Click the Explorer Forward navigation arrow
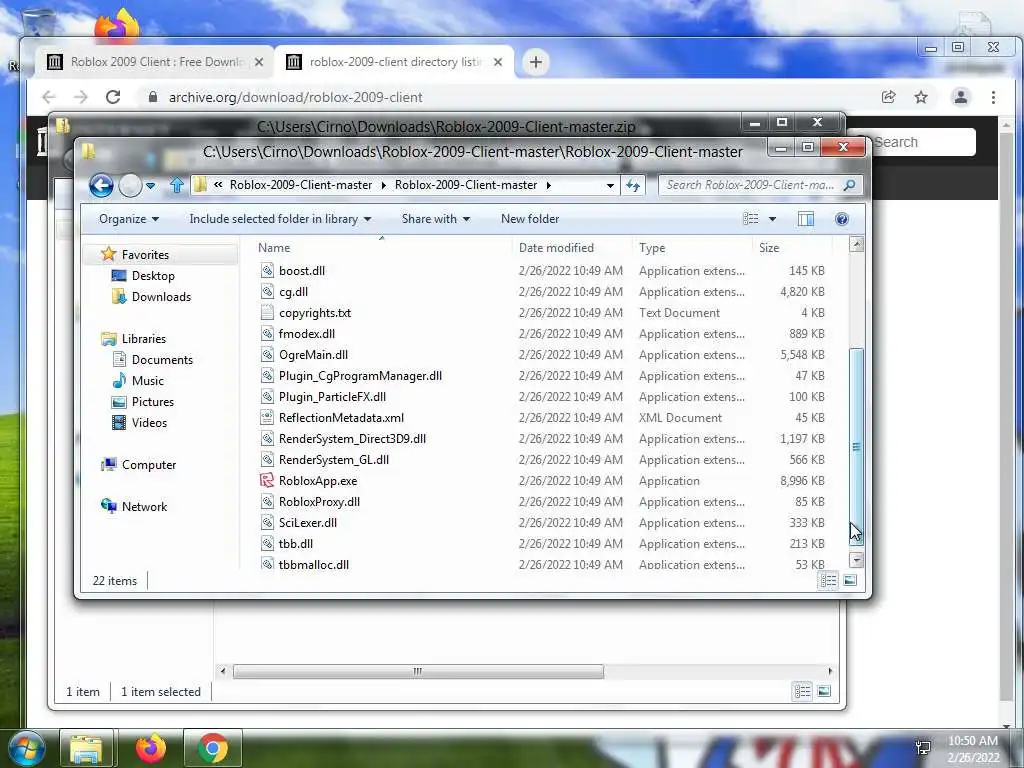 pyautogui.click(x=130, y=185)
